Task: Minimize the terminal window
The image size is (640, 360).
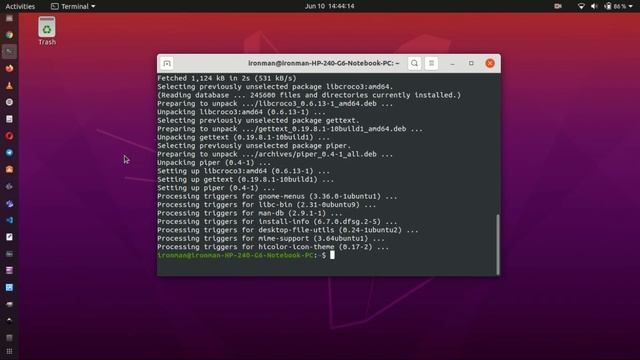Action: point(452,63)
